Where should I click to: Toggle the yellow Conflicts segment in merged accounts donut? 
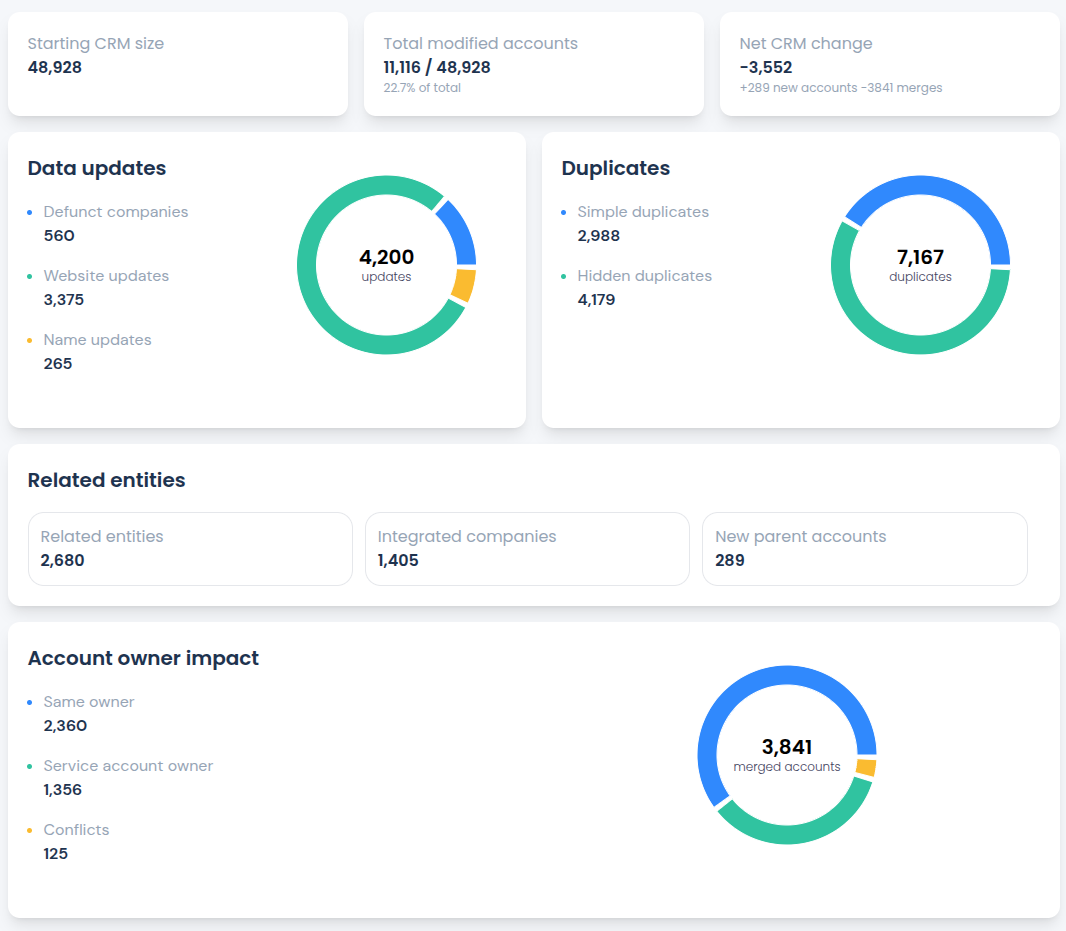(866, 766)
